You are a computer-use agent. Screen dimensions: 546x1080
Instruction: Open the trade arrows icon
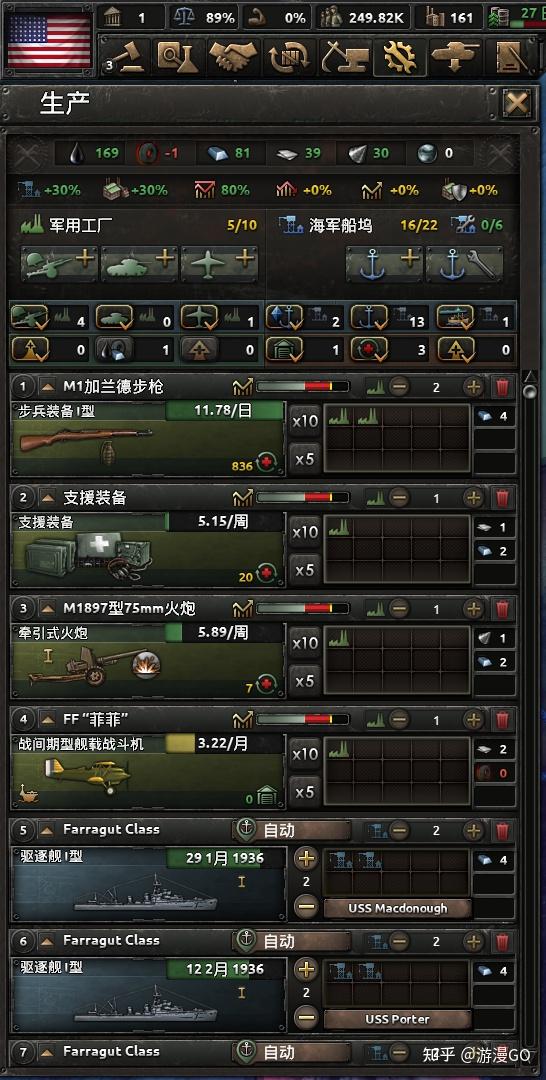pyautogui.click(x=287, y=56)
